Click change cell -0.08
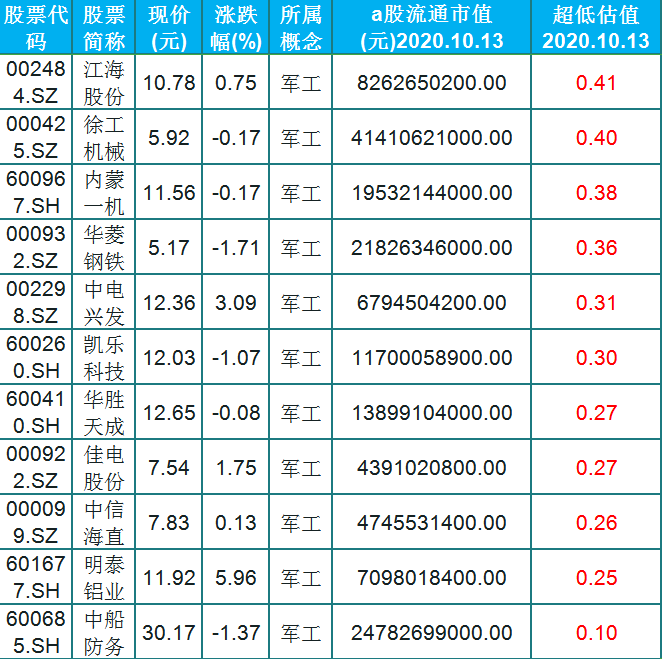 click(236, 413)
